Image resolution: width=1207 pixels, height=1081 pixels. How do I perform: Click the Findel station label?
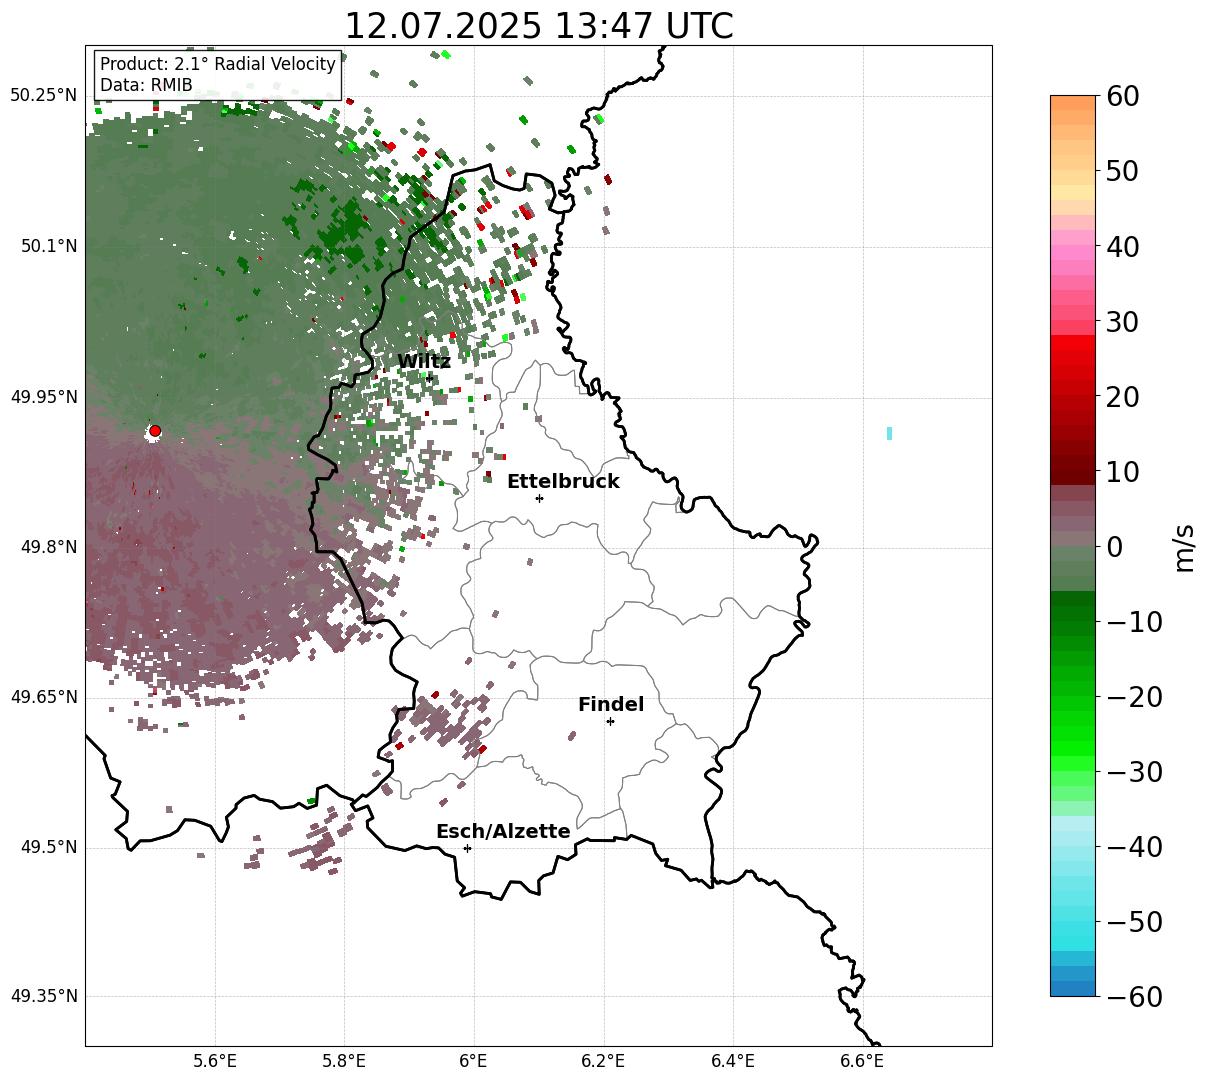(611, 705)
